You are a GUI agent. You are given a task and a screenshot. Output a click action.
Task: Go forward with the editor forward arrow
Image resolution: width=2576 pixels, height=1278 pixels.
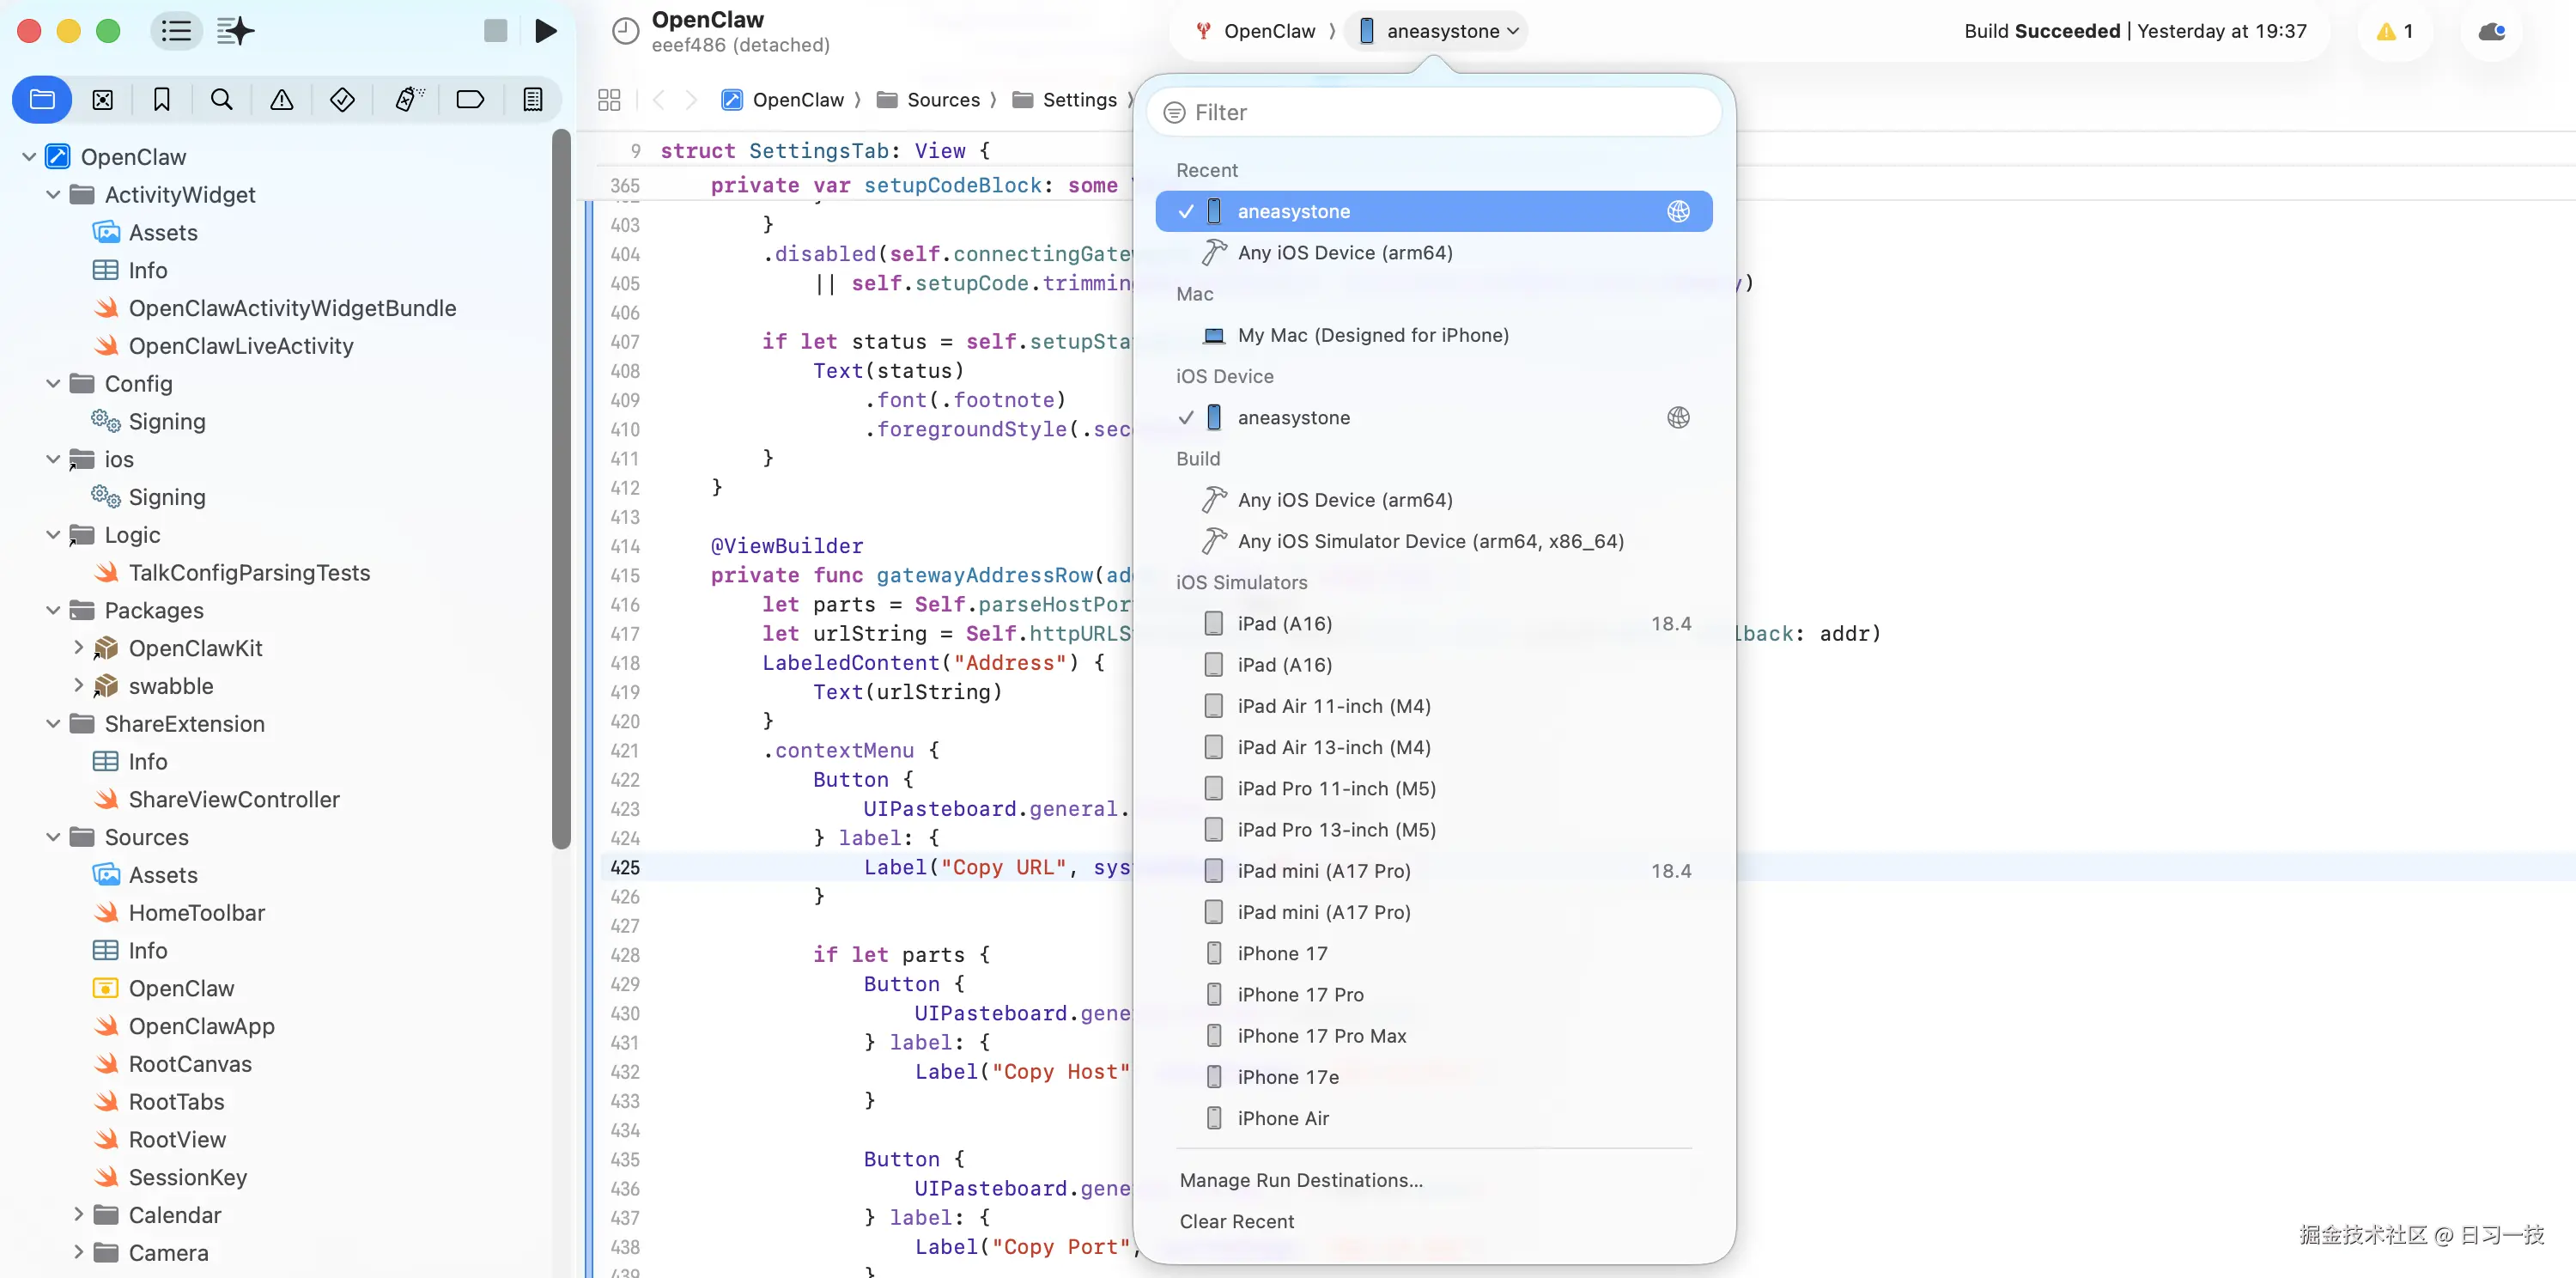691,99
